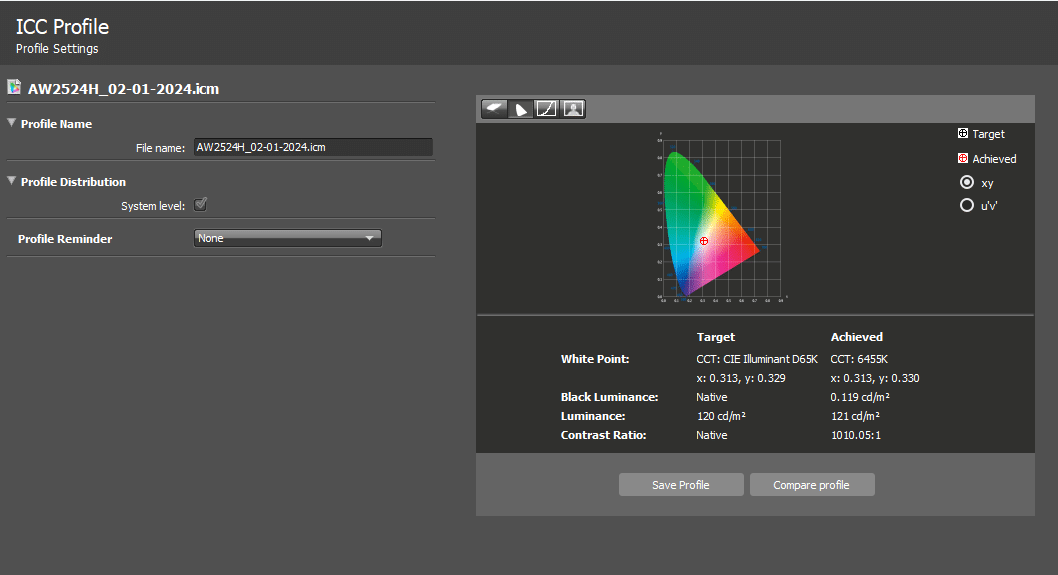
Task: Open the Profile Reminder dropdown
Action: 287,239
